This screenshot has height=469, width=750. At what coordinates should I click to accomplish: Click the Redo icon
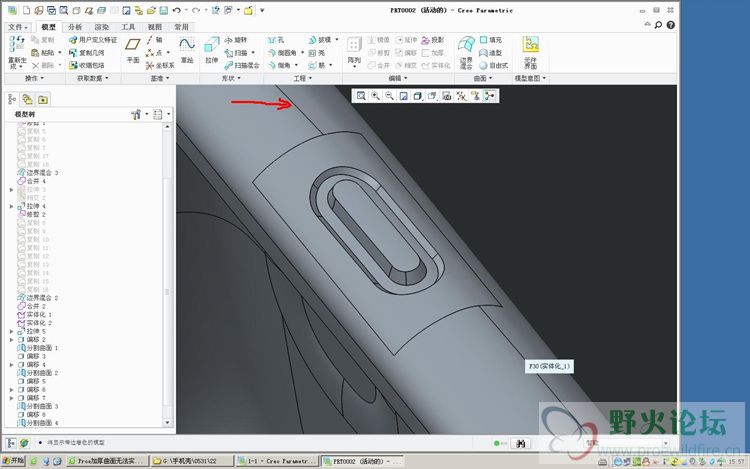coord(196,10)
